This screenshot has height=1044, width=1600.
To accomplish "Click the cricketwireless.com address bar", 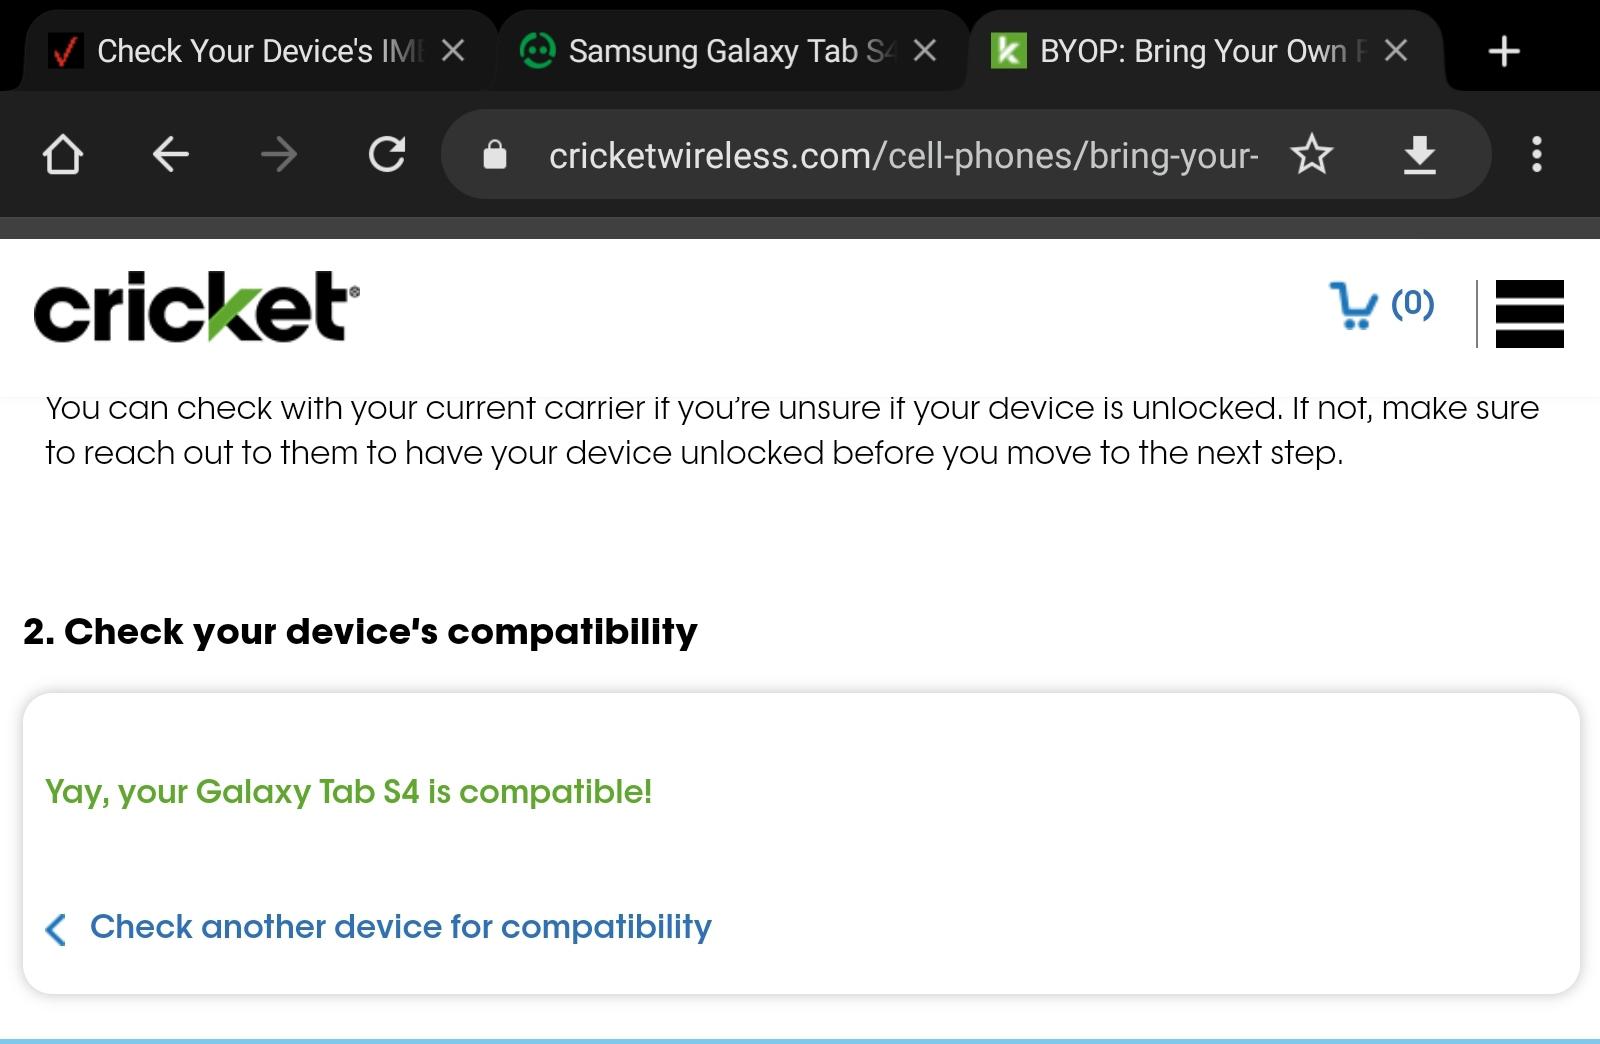I will pos(900,155).
